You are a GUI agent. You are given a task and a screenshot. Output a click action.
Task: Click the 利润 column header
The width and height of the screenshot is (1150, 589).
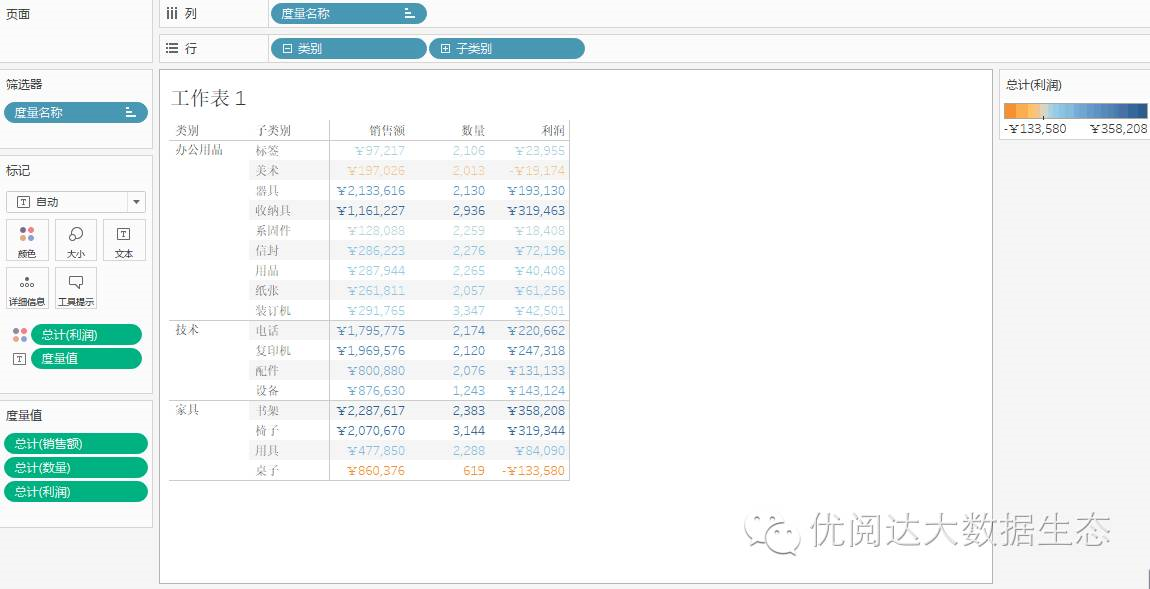click(x=553, y=131)
